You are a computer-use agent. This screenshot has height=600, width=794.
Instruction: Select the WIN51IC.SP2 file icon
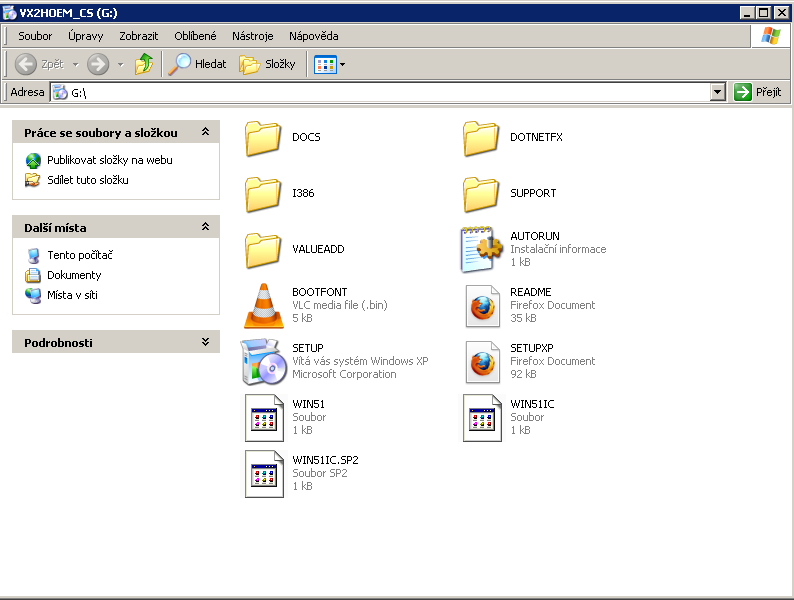pos(264,473)
